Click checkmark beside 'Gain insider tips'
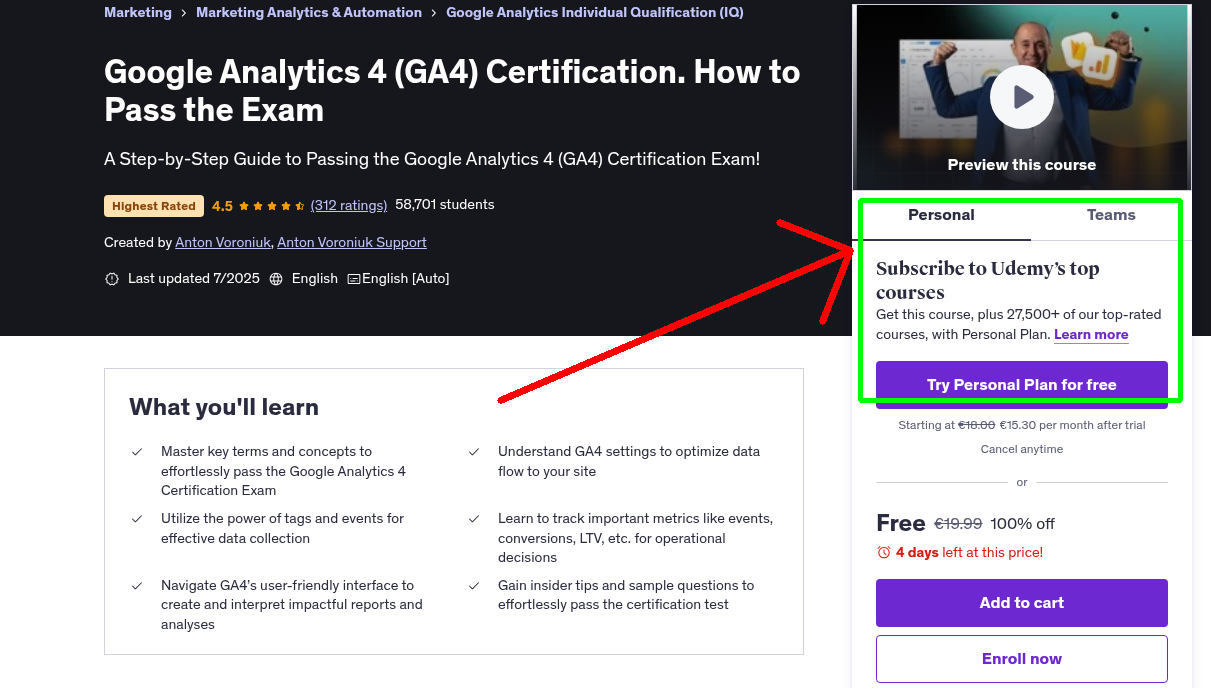This screenshot has width=1211, height=688. click(x=474, y=586)
